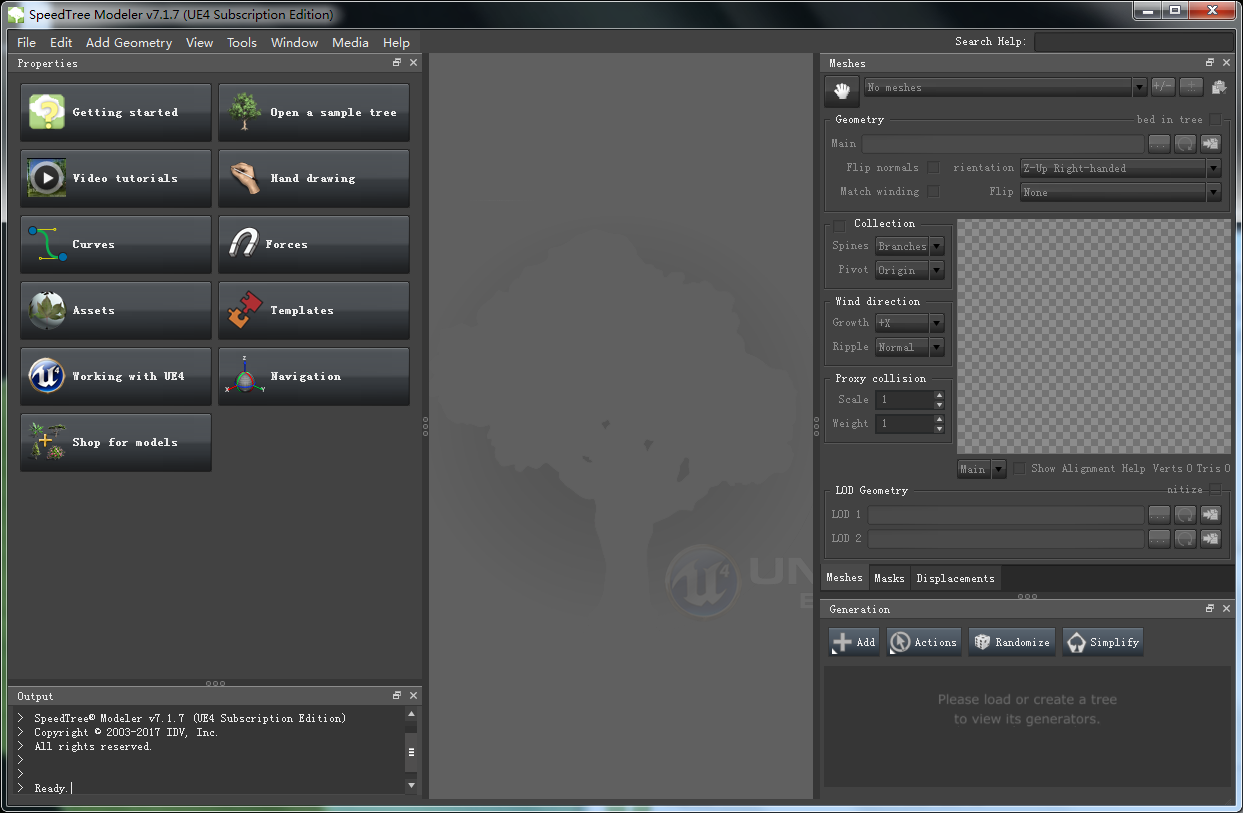Browse for Main geometry file (...)
Viewport: 1243px width, 813px height.
pos(1159,144)
